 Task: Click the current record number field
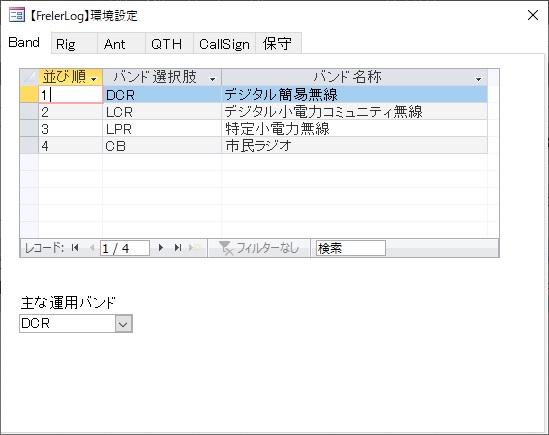(125, 248)
